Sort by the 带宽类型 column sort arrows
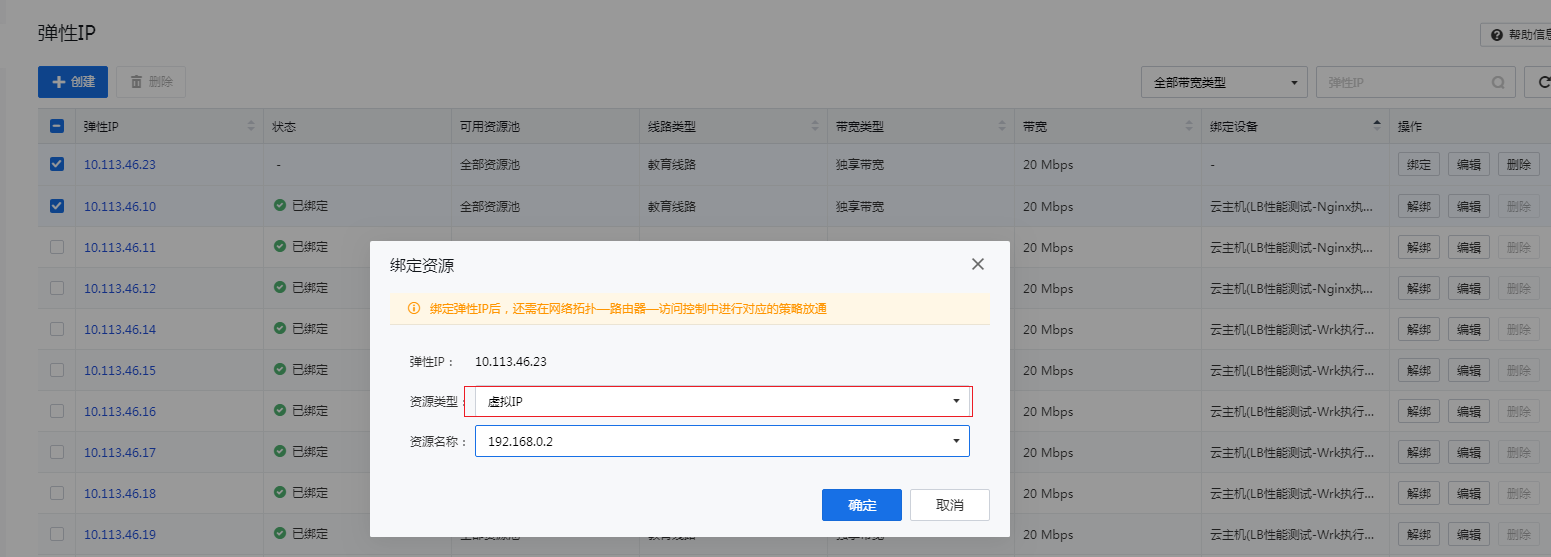This screenshot has width=1551, height=557. [1002, 126]
